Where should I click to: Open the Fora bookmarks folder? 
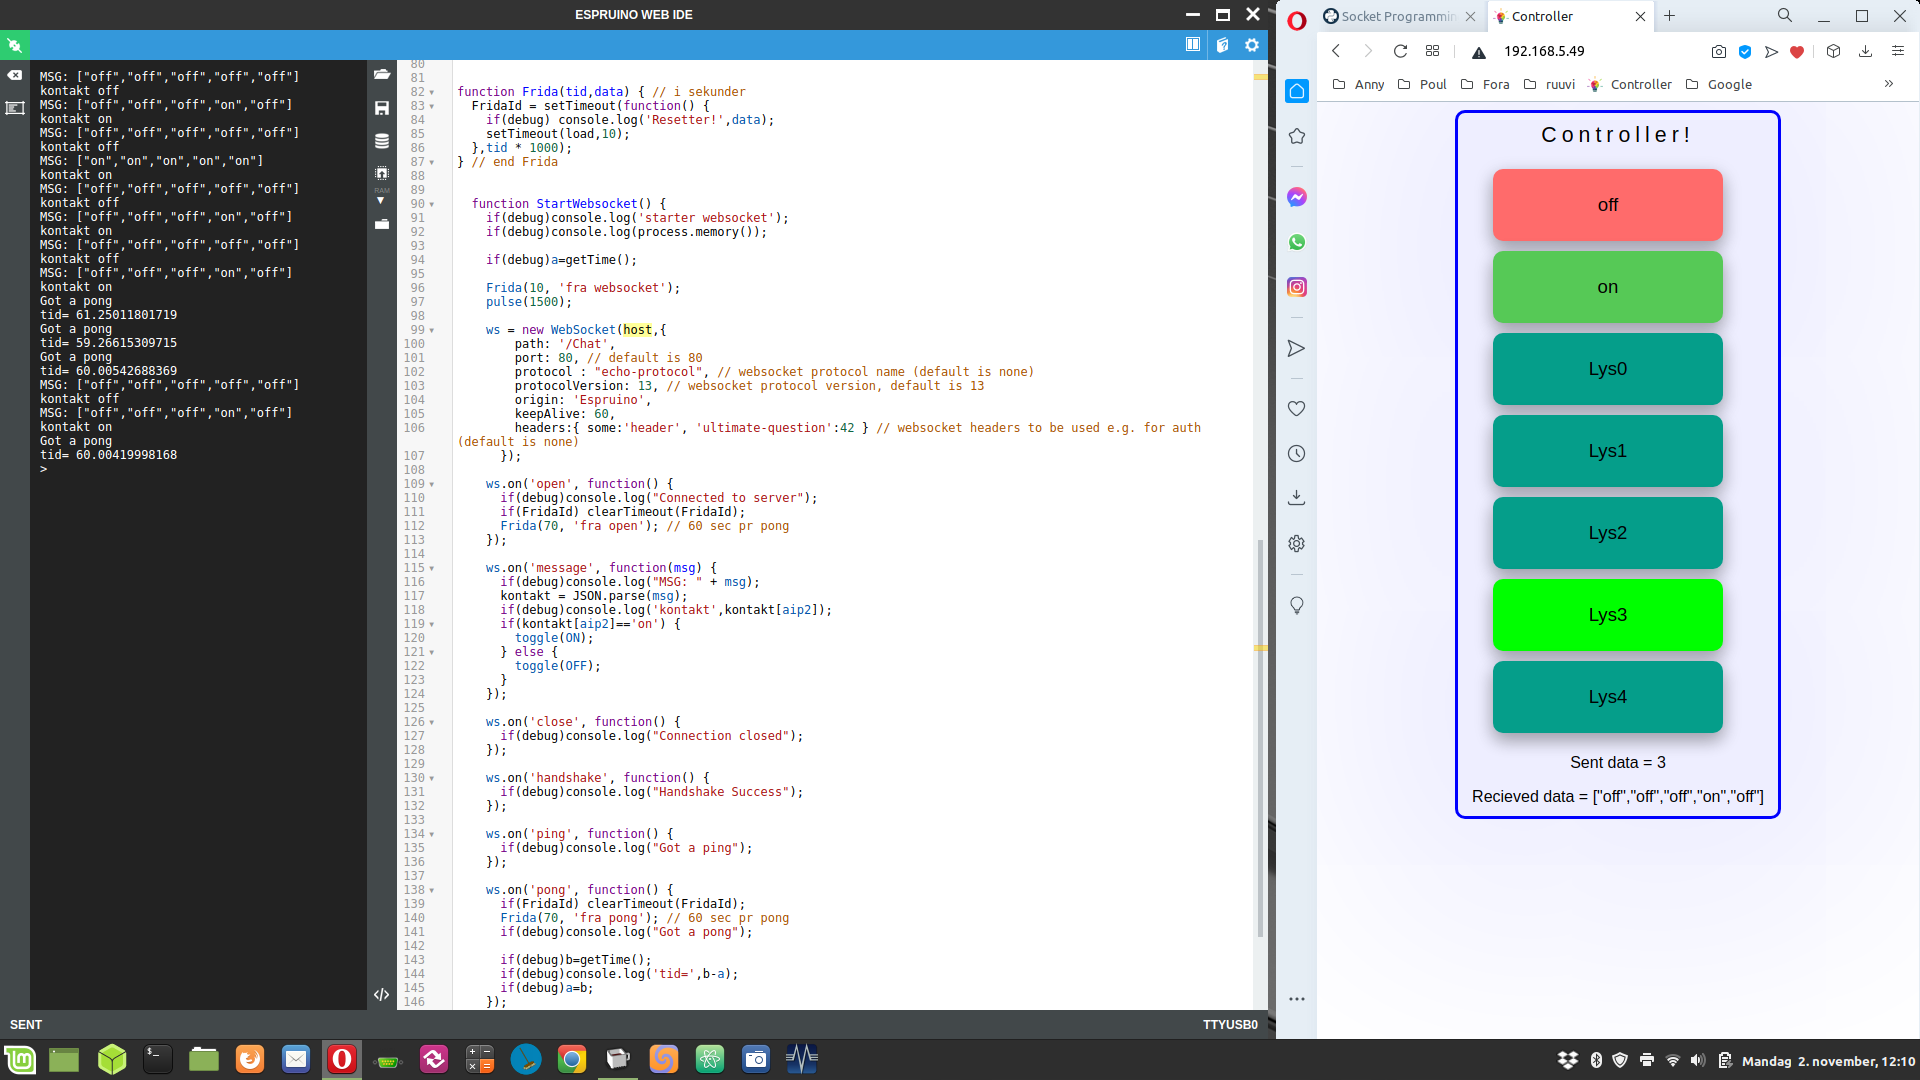coord(1485,84)
